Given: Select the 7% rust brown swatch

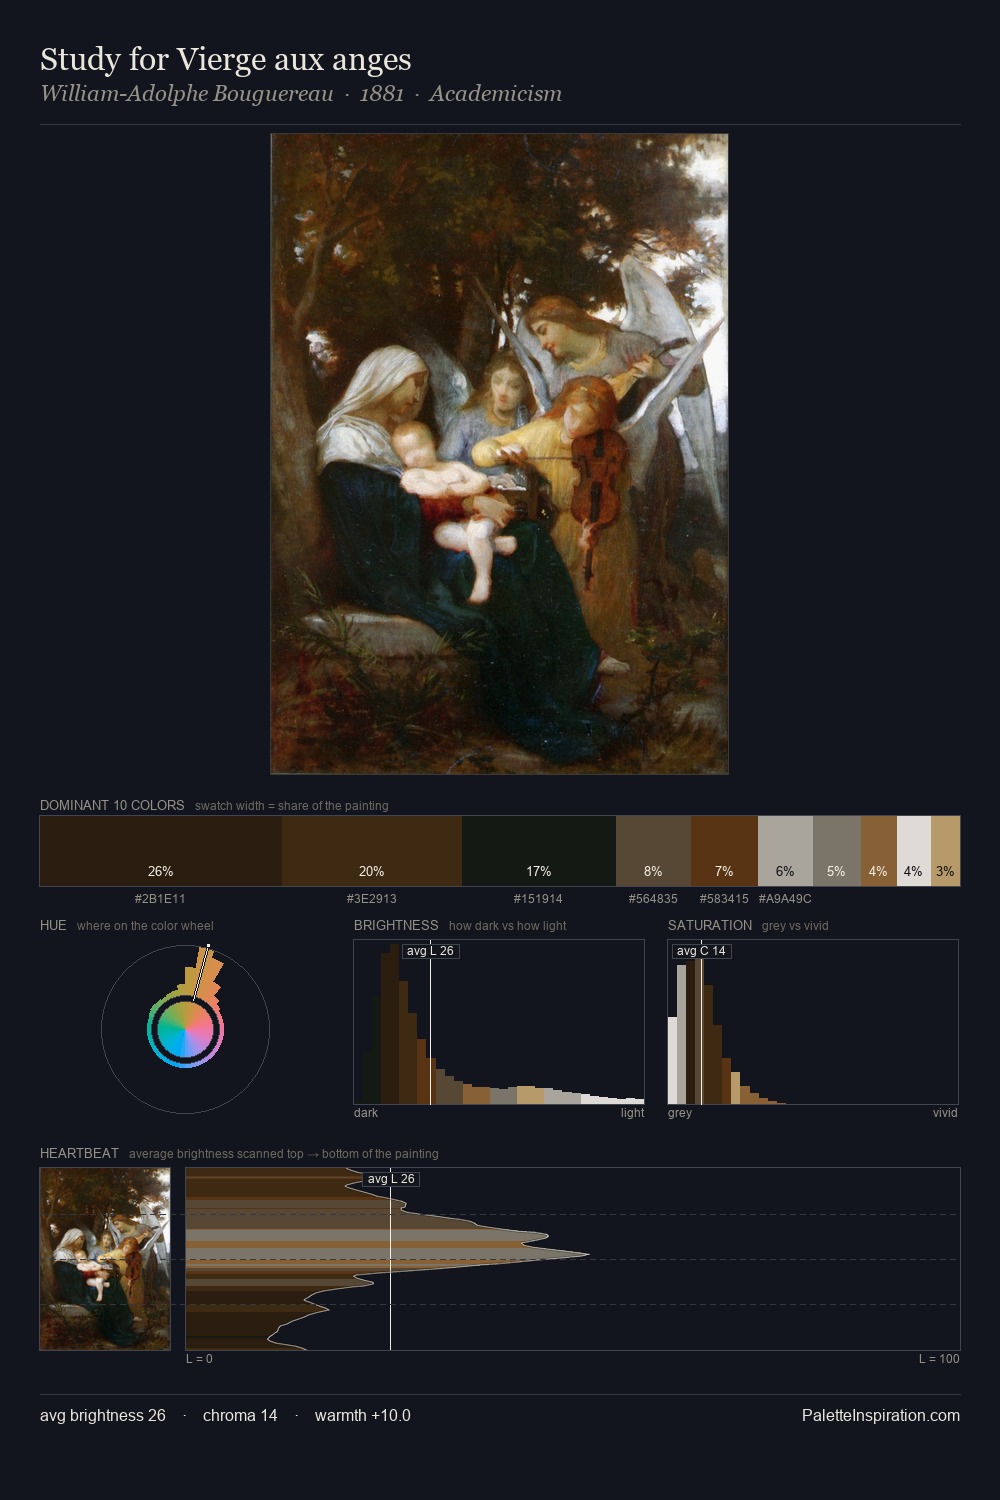Looking at the screenshot, I should point(724,851).
